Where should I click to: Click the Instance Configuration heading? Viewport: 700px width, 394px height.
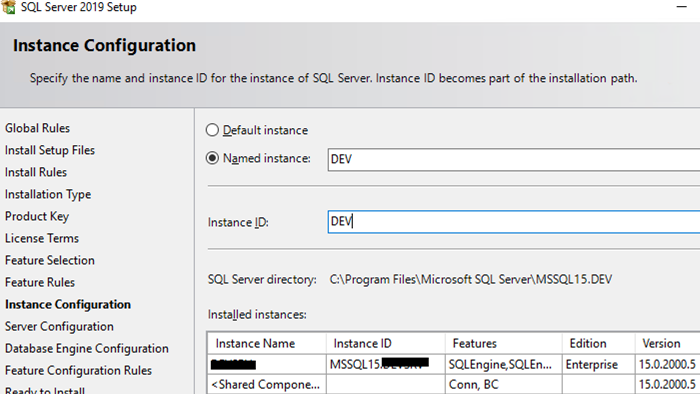104,46
